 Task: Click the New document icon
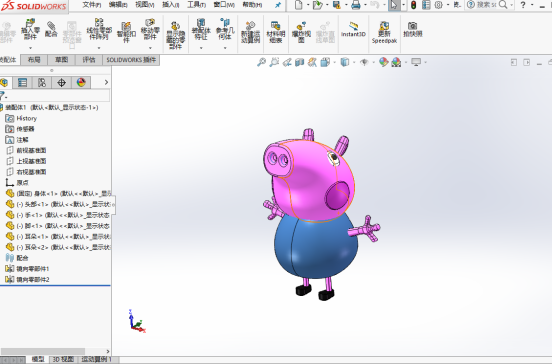[298, 5]
